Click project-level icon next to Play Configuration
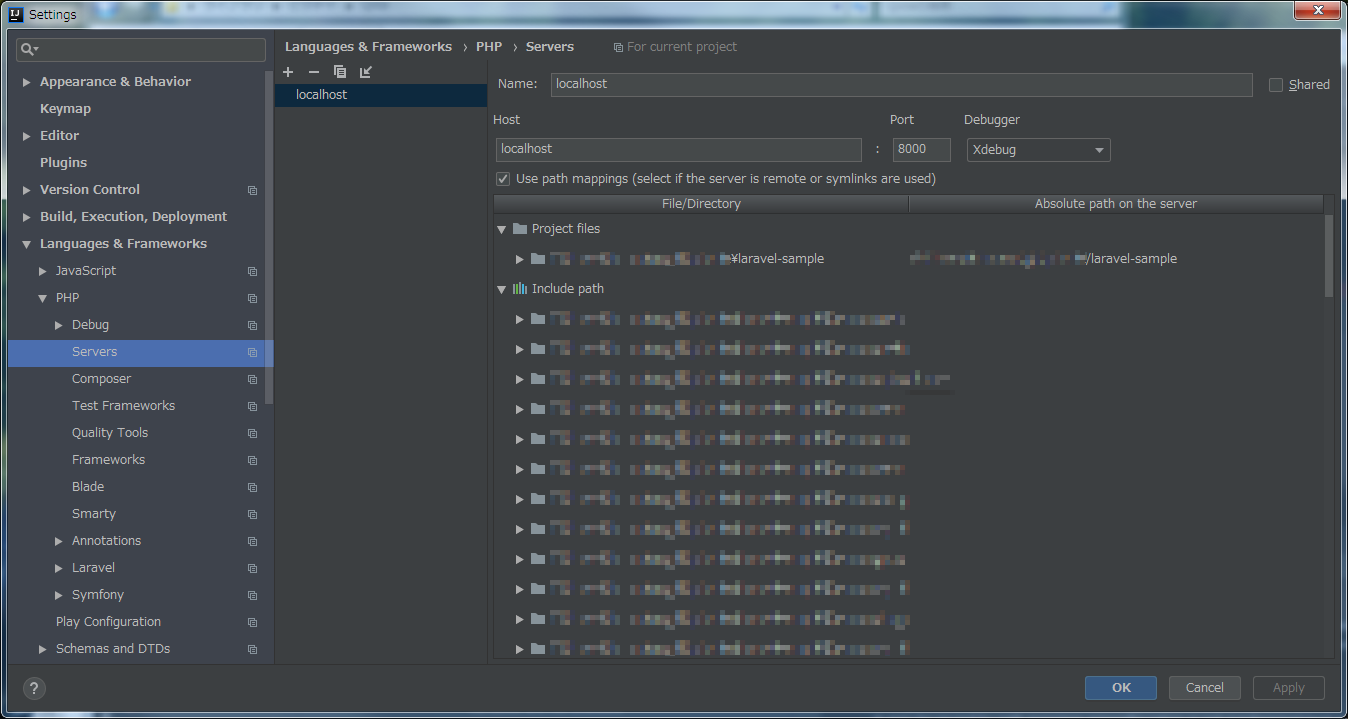1348x719 pixels. tap(252, 622)
